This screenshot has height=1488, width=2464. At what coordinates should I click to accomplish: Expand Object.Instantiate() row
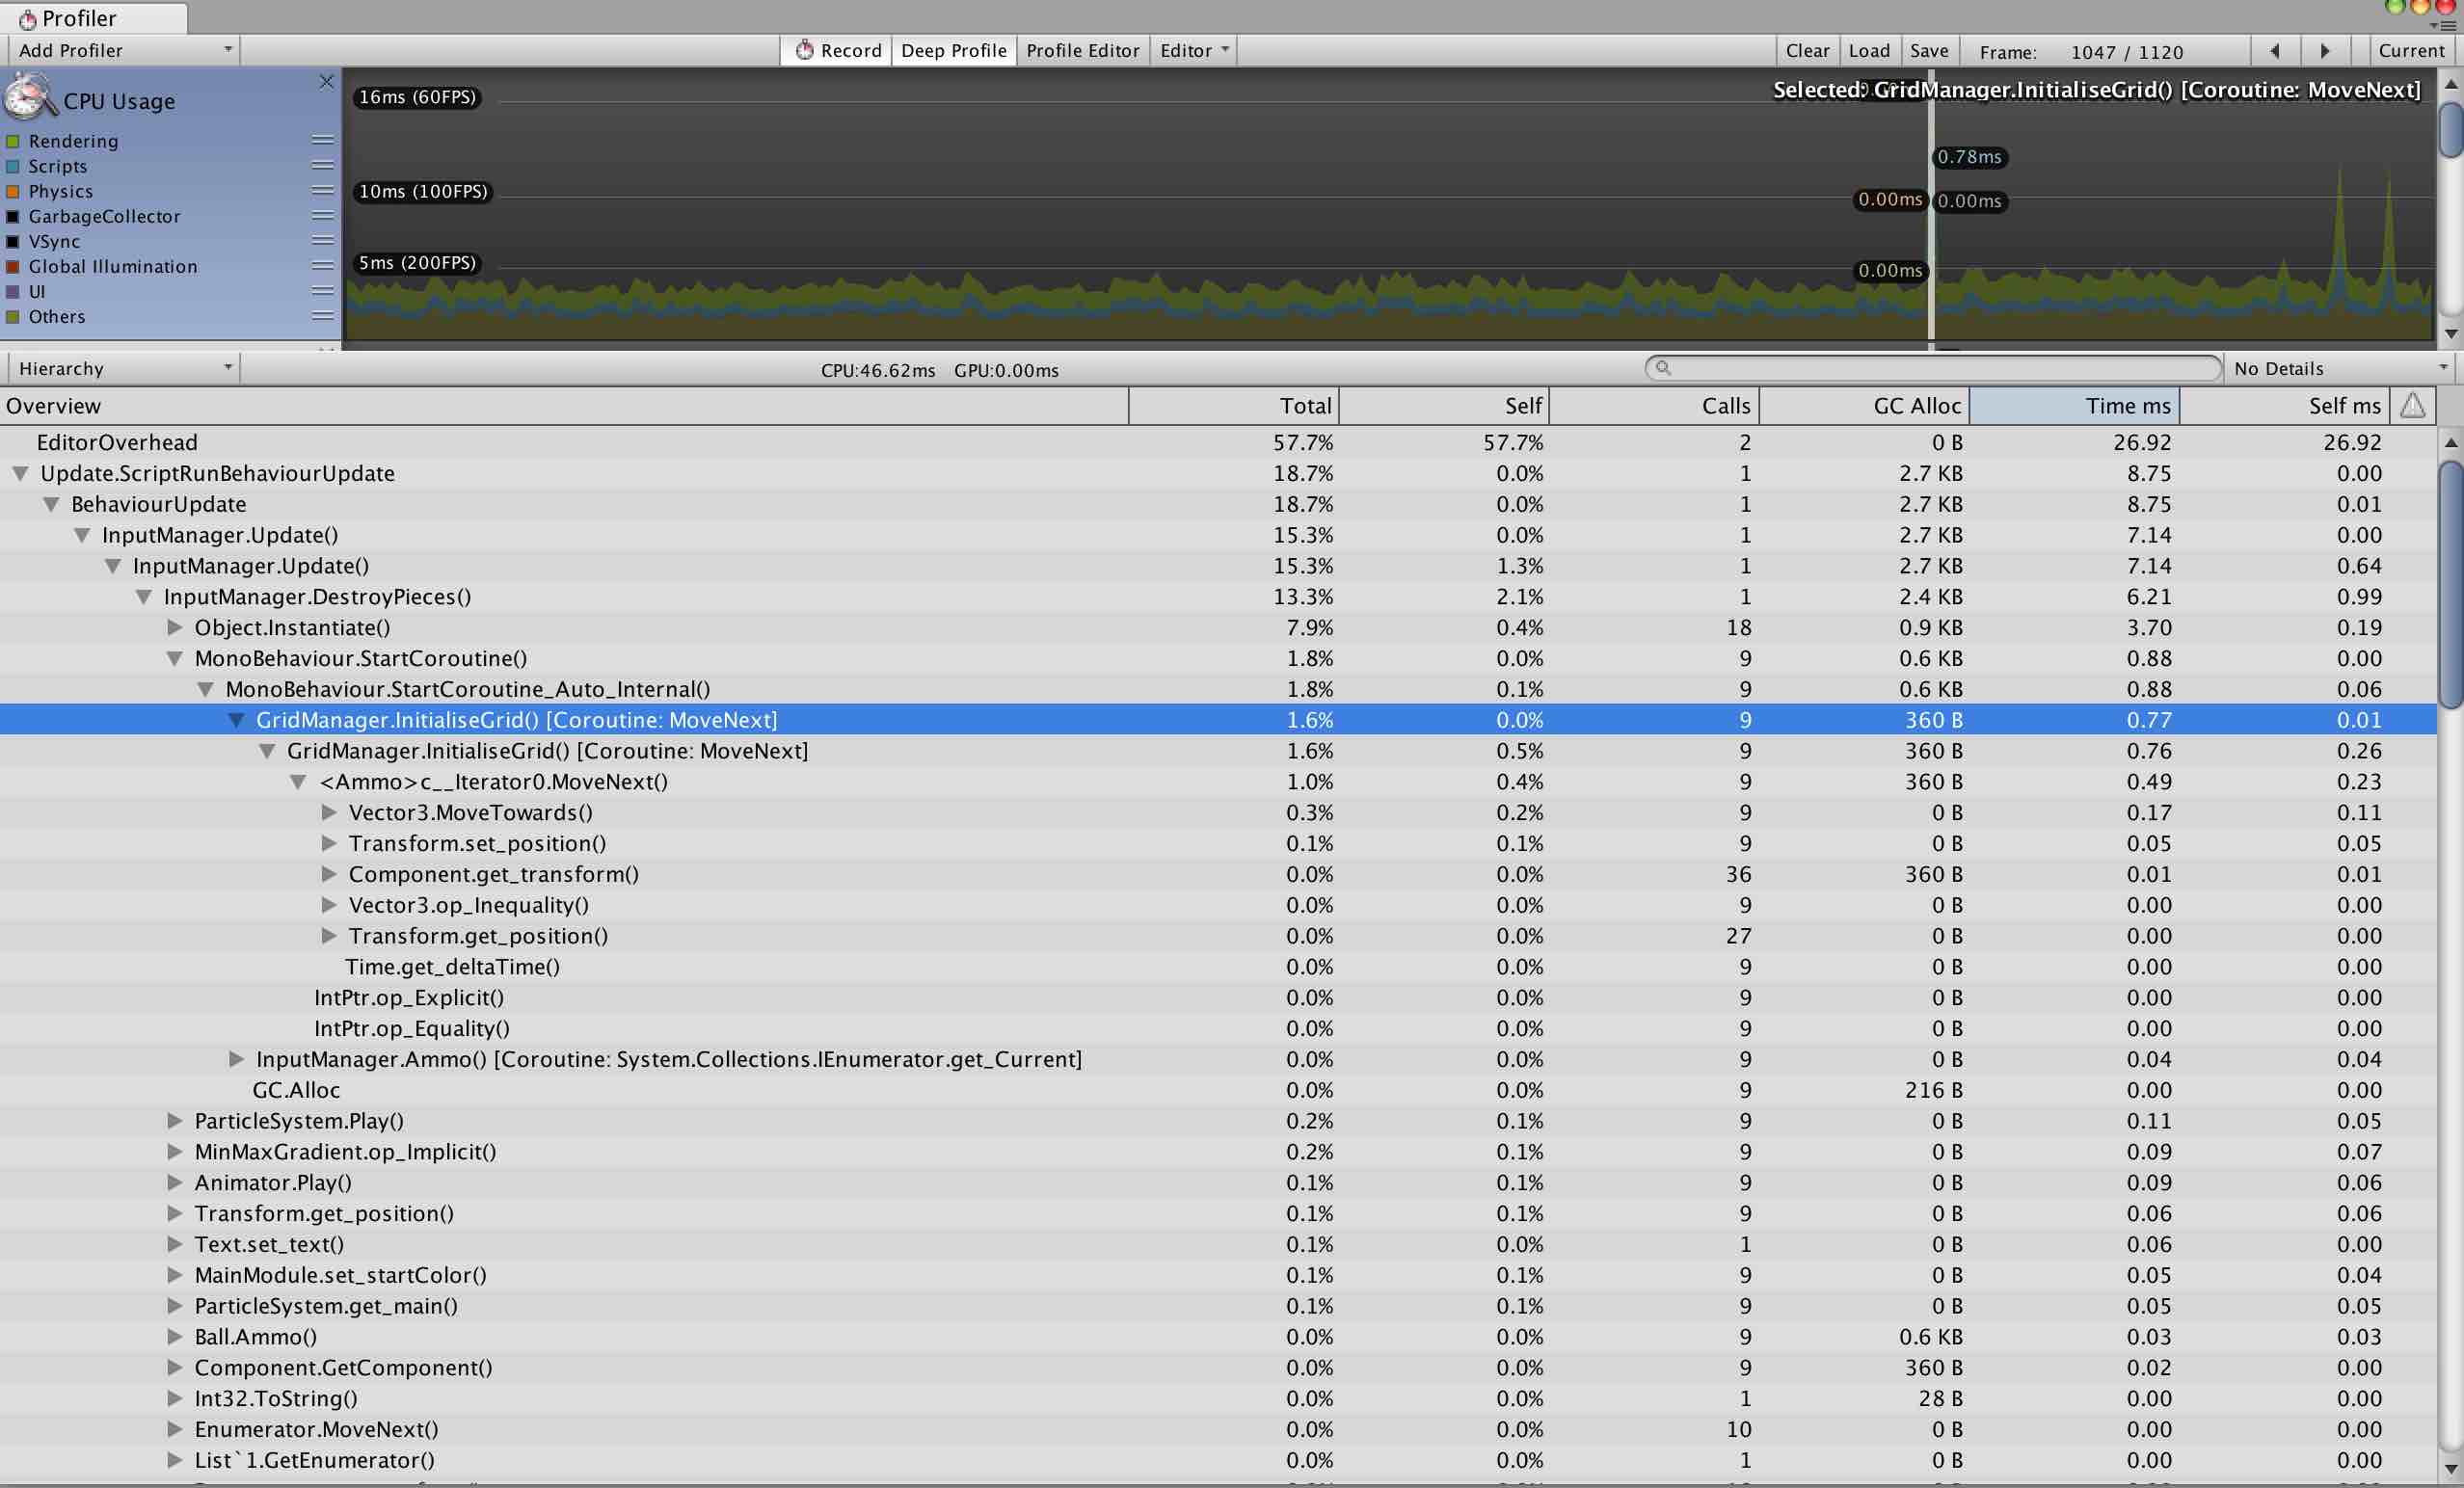[175, 628]
